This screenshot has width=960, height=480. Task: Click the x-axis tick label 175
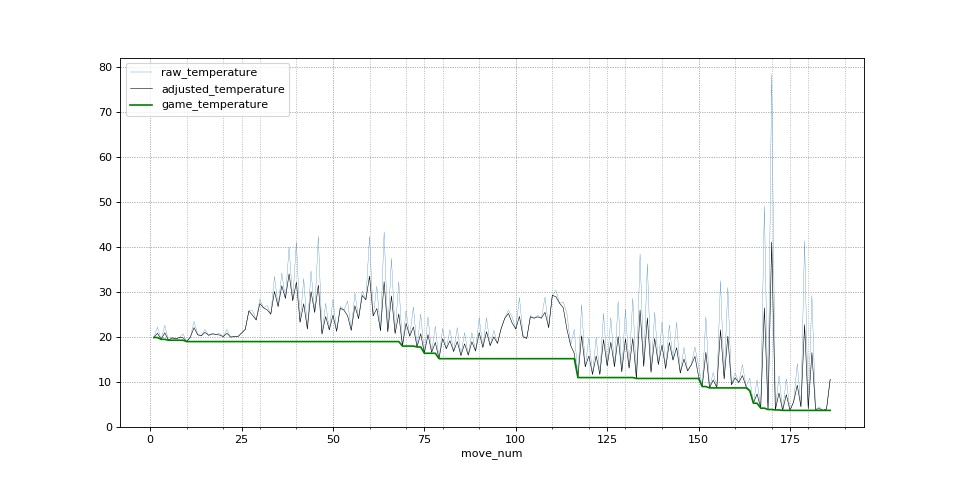coord(789,439)
